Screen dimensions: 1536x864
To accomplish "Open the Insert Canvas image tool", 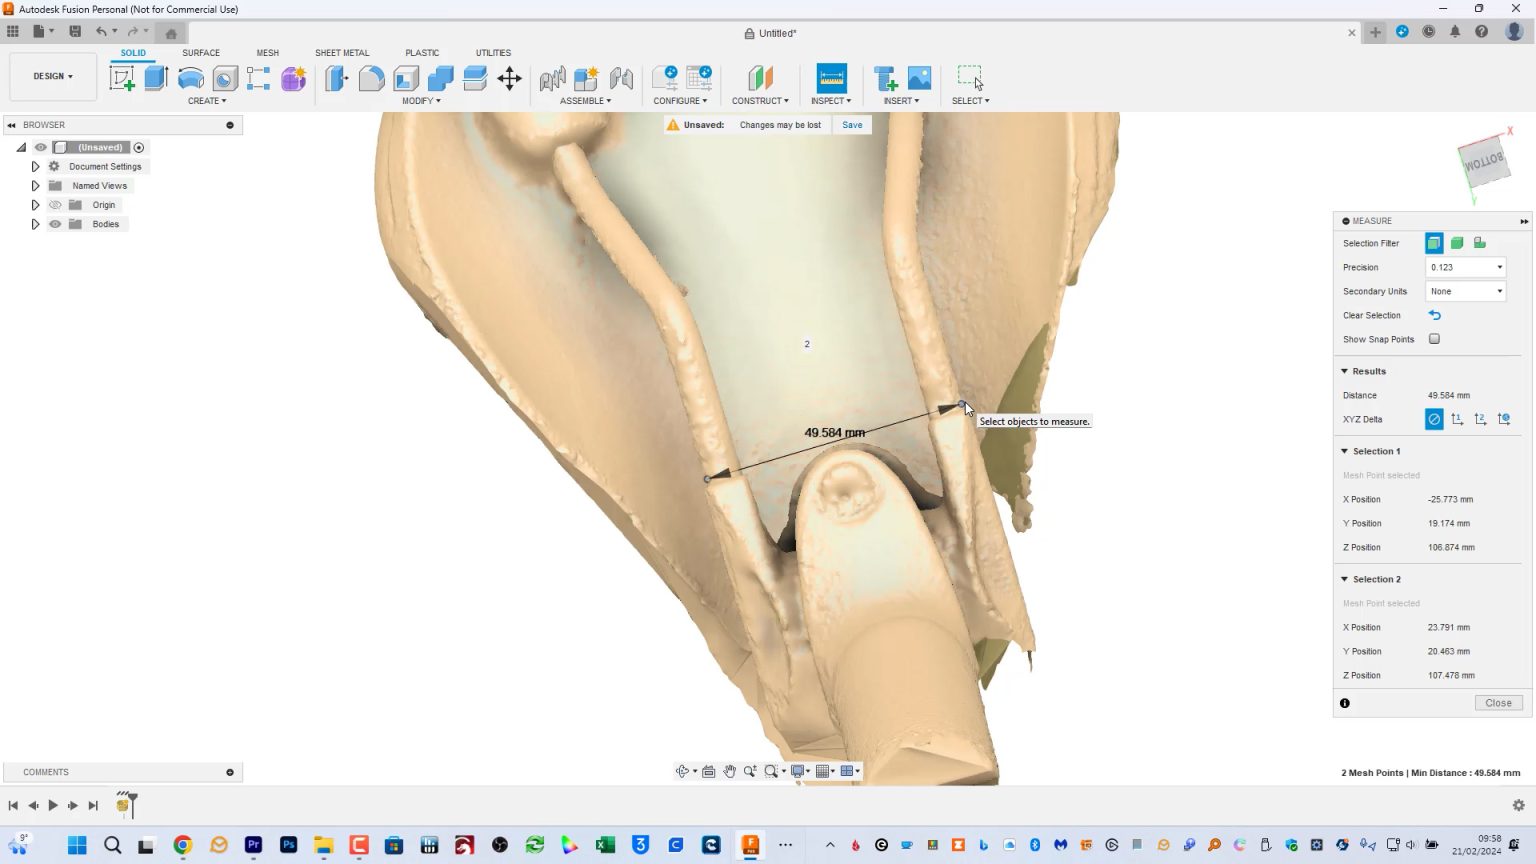I will click(x=919, y=78).
